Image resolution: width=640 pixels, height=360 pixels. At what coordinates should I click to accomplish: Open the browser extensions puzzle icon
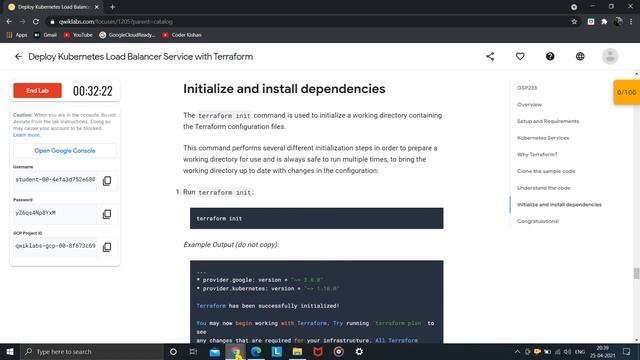click(604, 22)
